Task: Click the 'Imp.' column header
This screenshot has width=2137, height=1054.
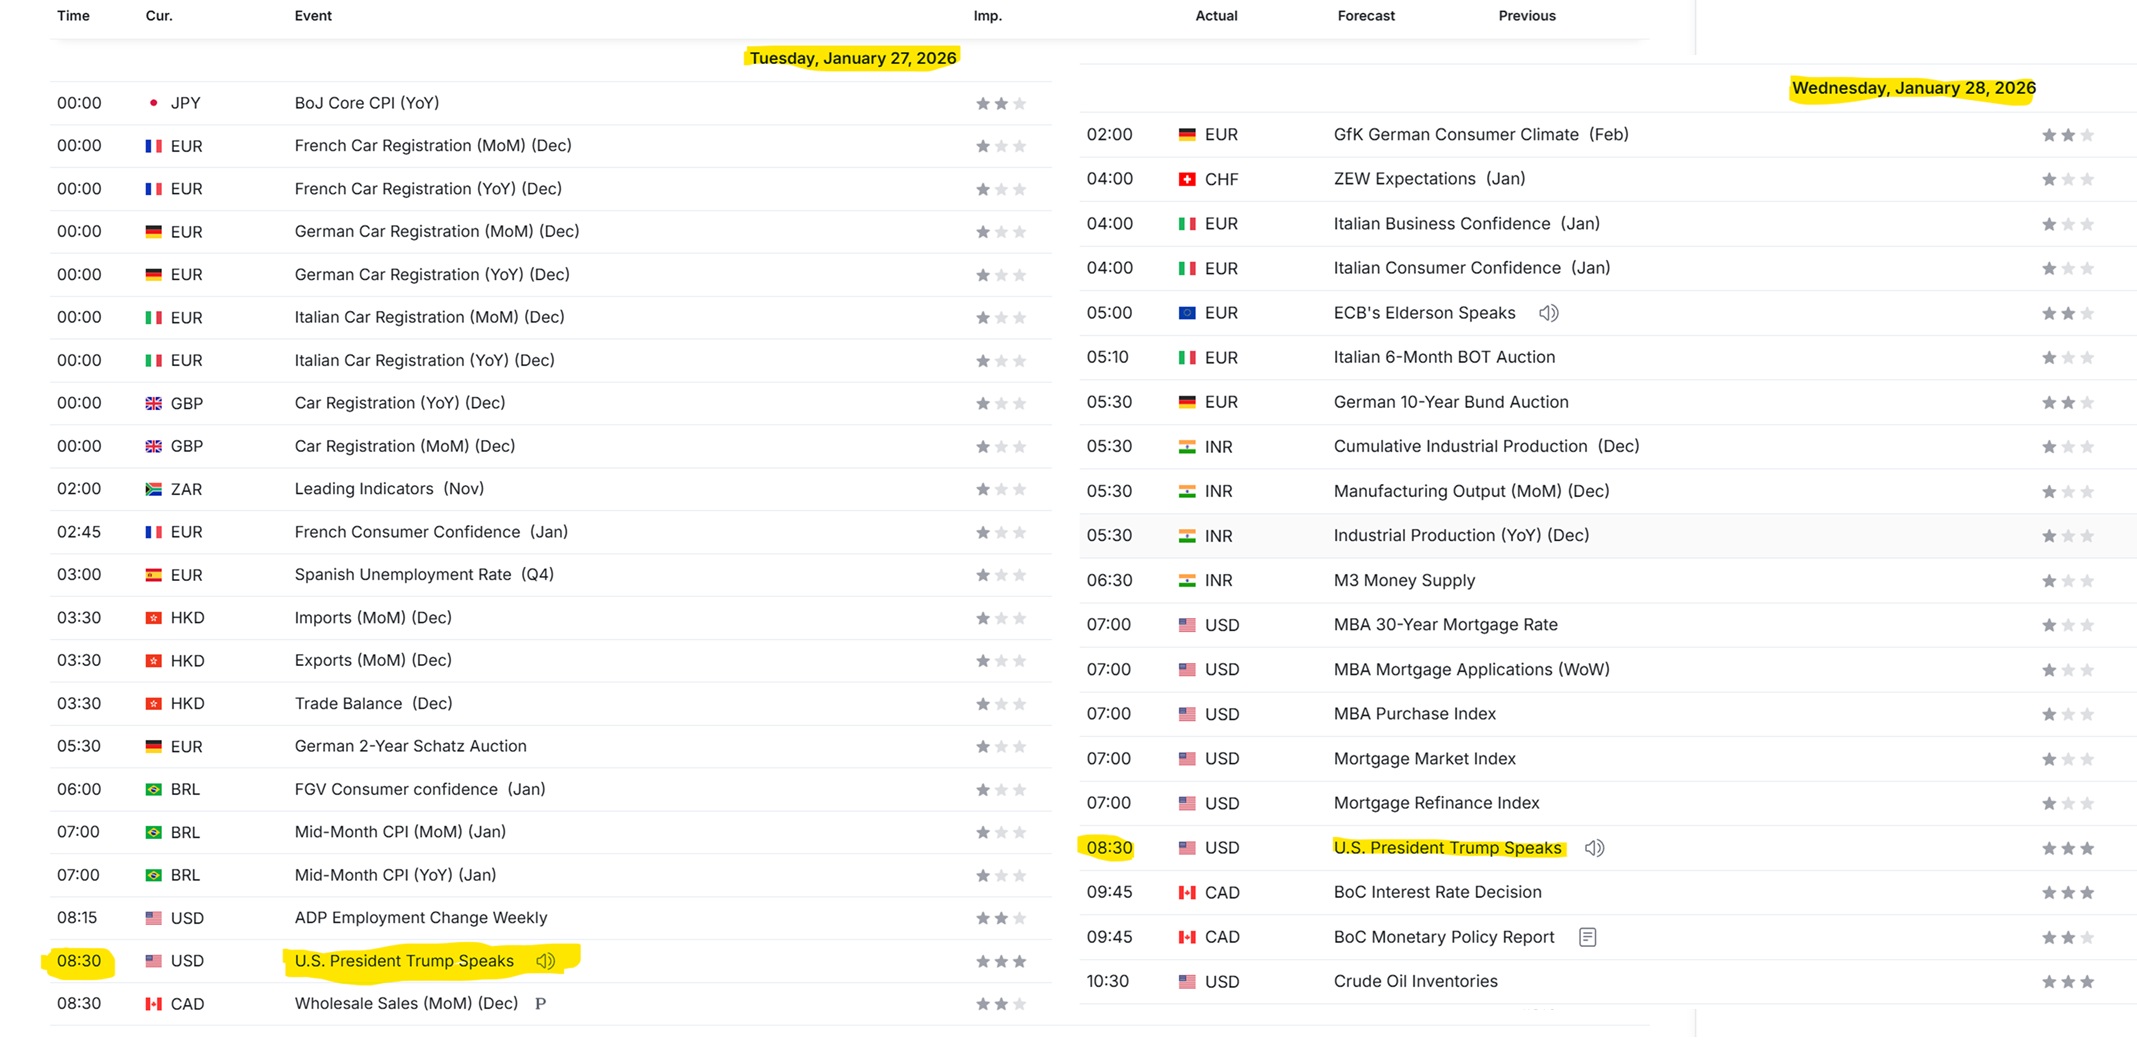Action: 988,16
